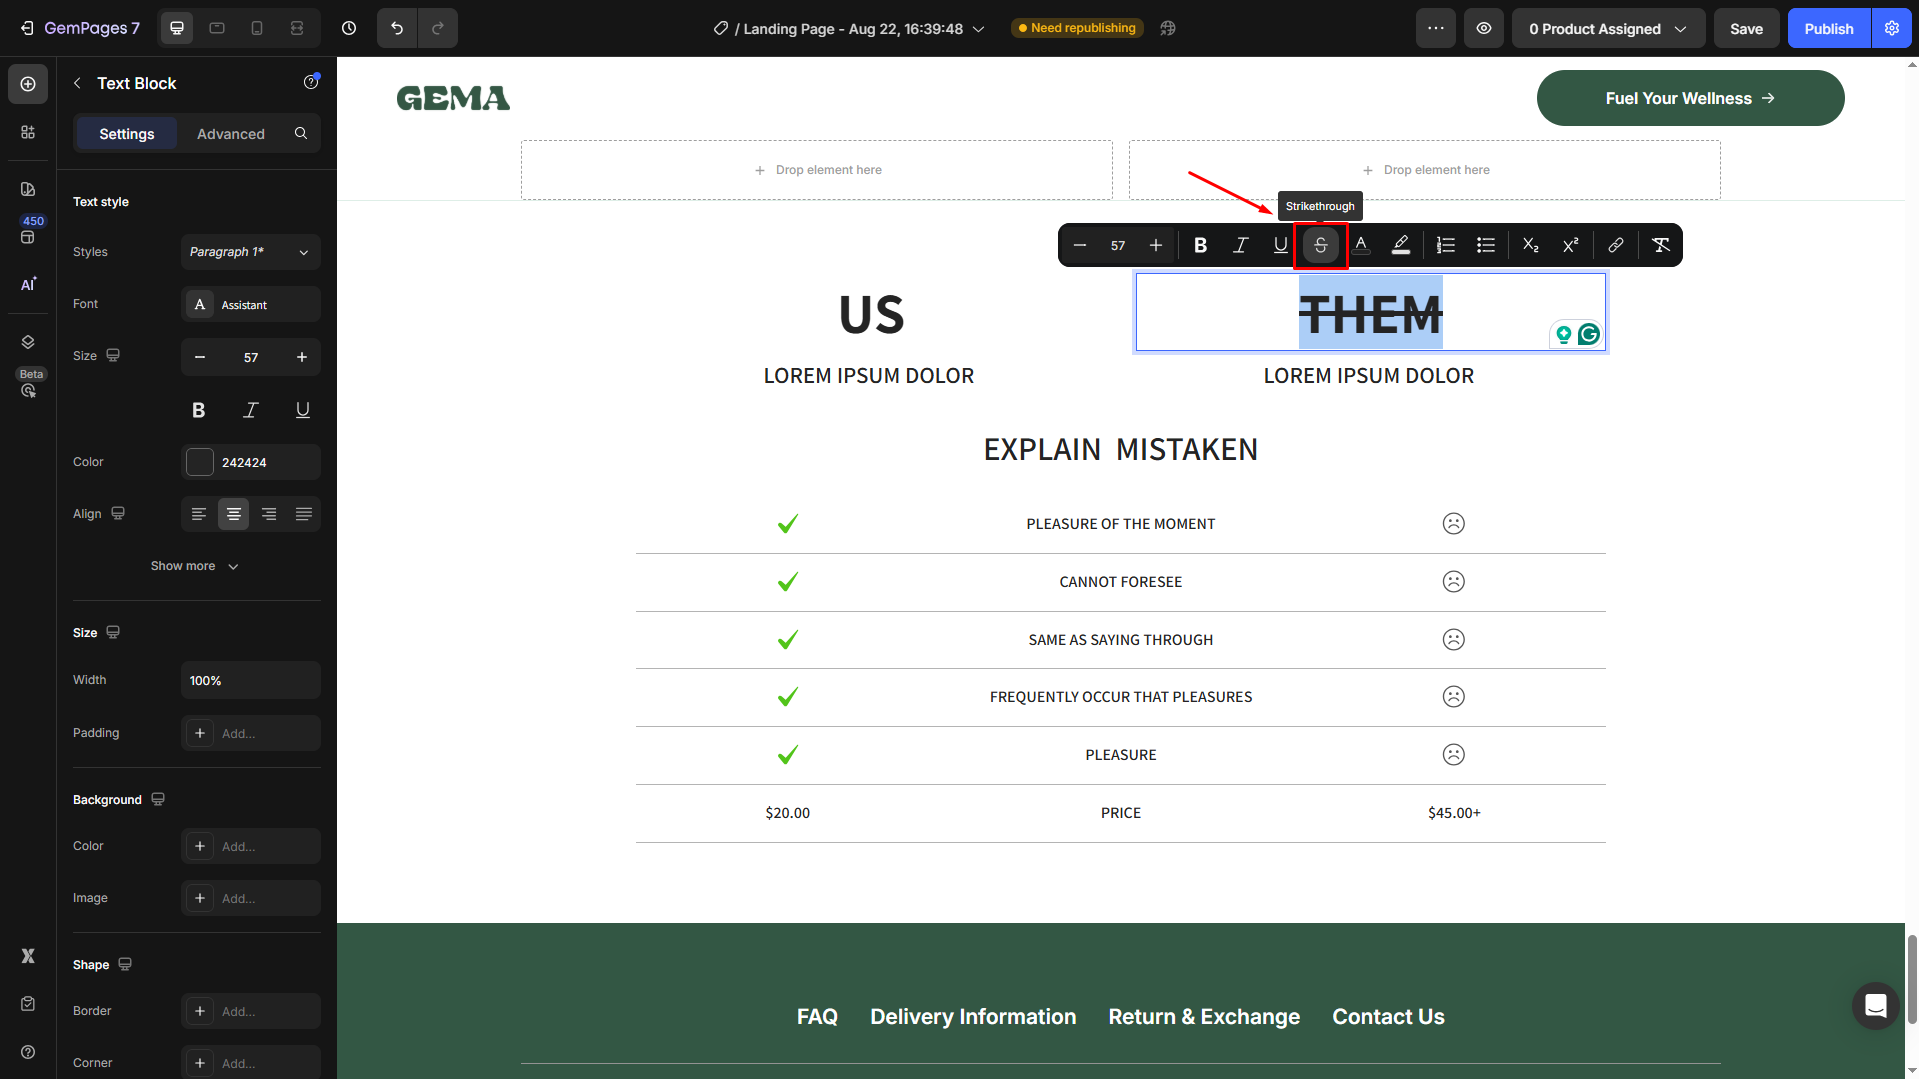Open the text highlight color tool
Screen dimensions: 1919x1079
1400,245
